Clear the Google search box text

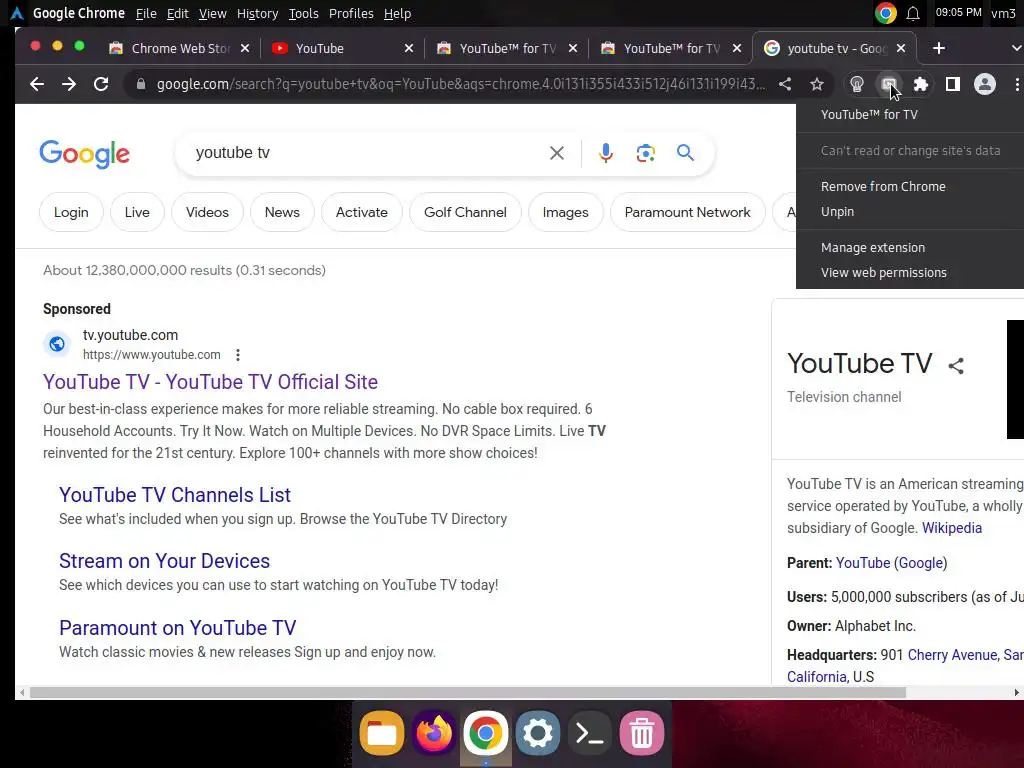pos(557,153)
